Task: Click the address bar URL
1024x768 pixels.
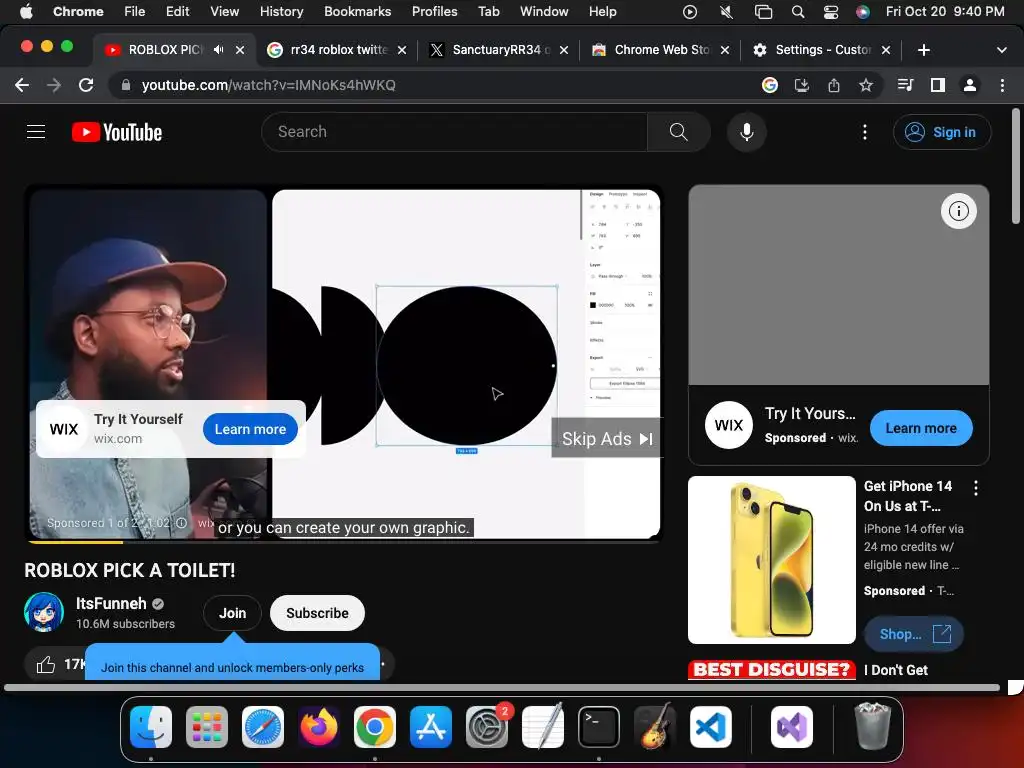Action: click(x=268, y=85)
